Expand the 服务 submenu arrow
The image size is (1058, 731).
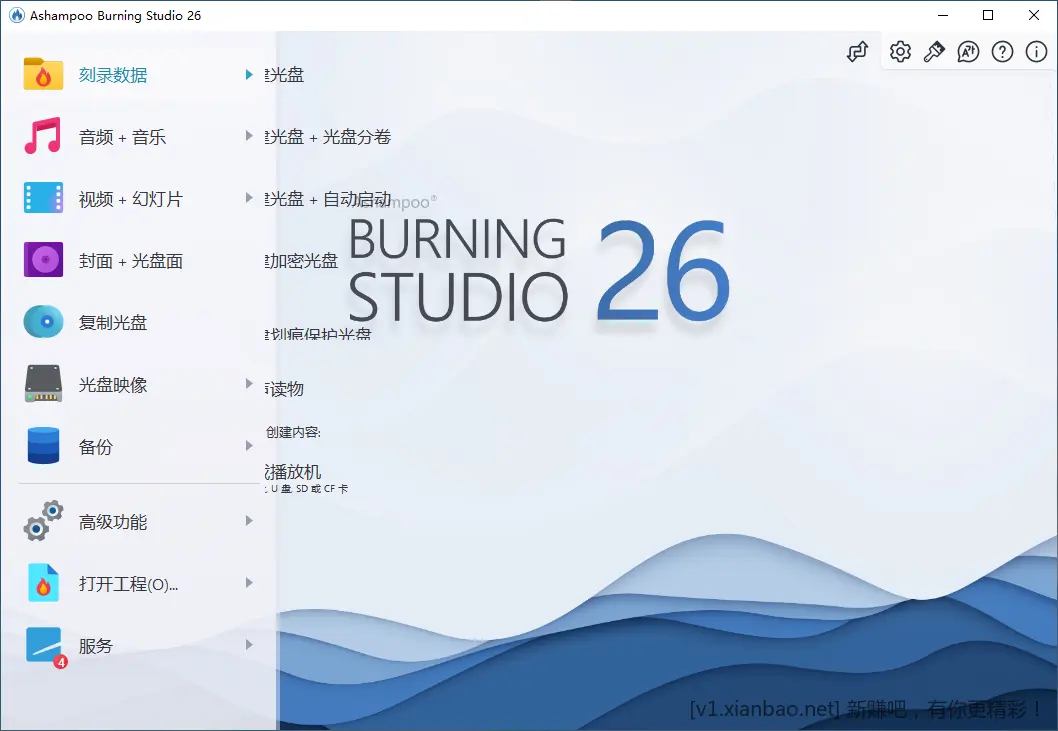pyautogui.click(x=249, y=645)
